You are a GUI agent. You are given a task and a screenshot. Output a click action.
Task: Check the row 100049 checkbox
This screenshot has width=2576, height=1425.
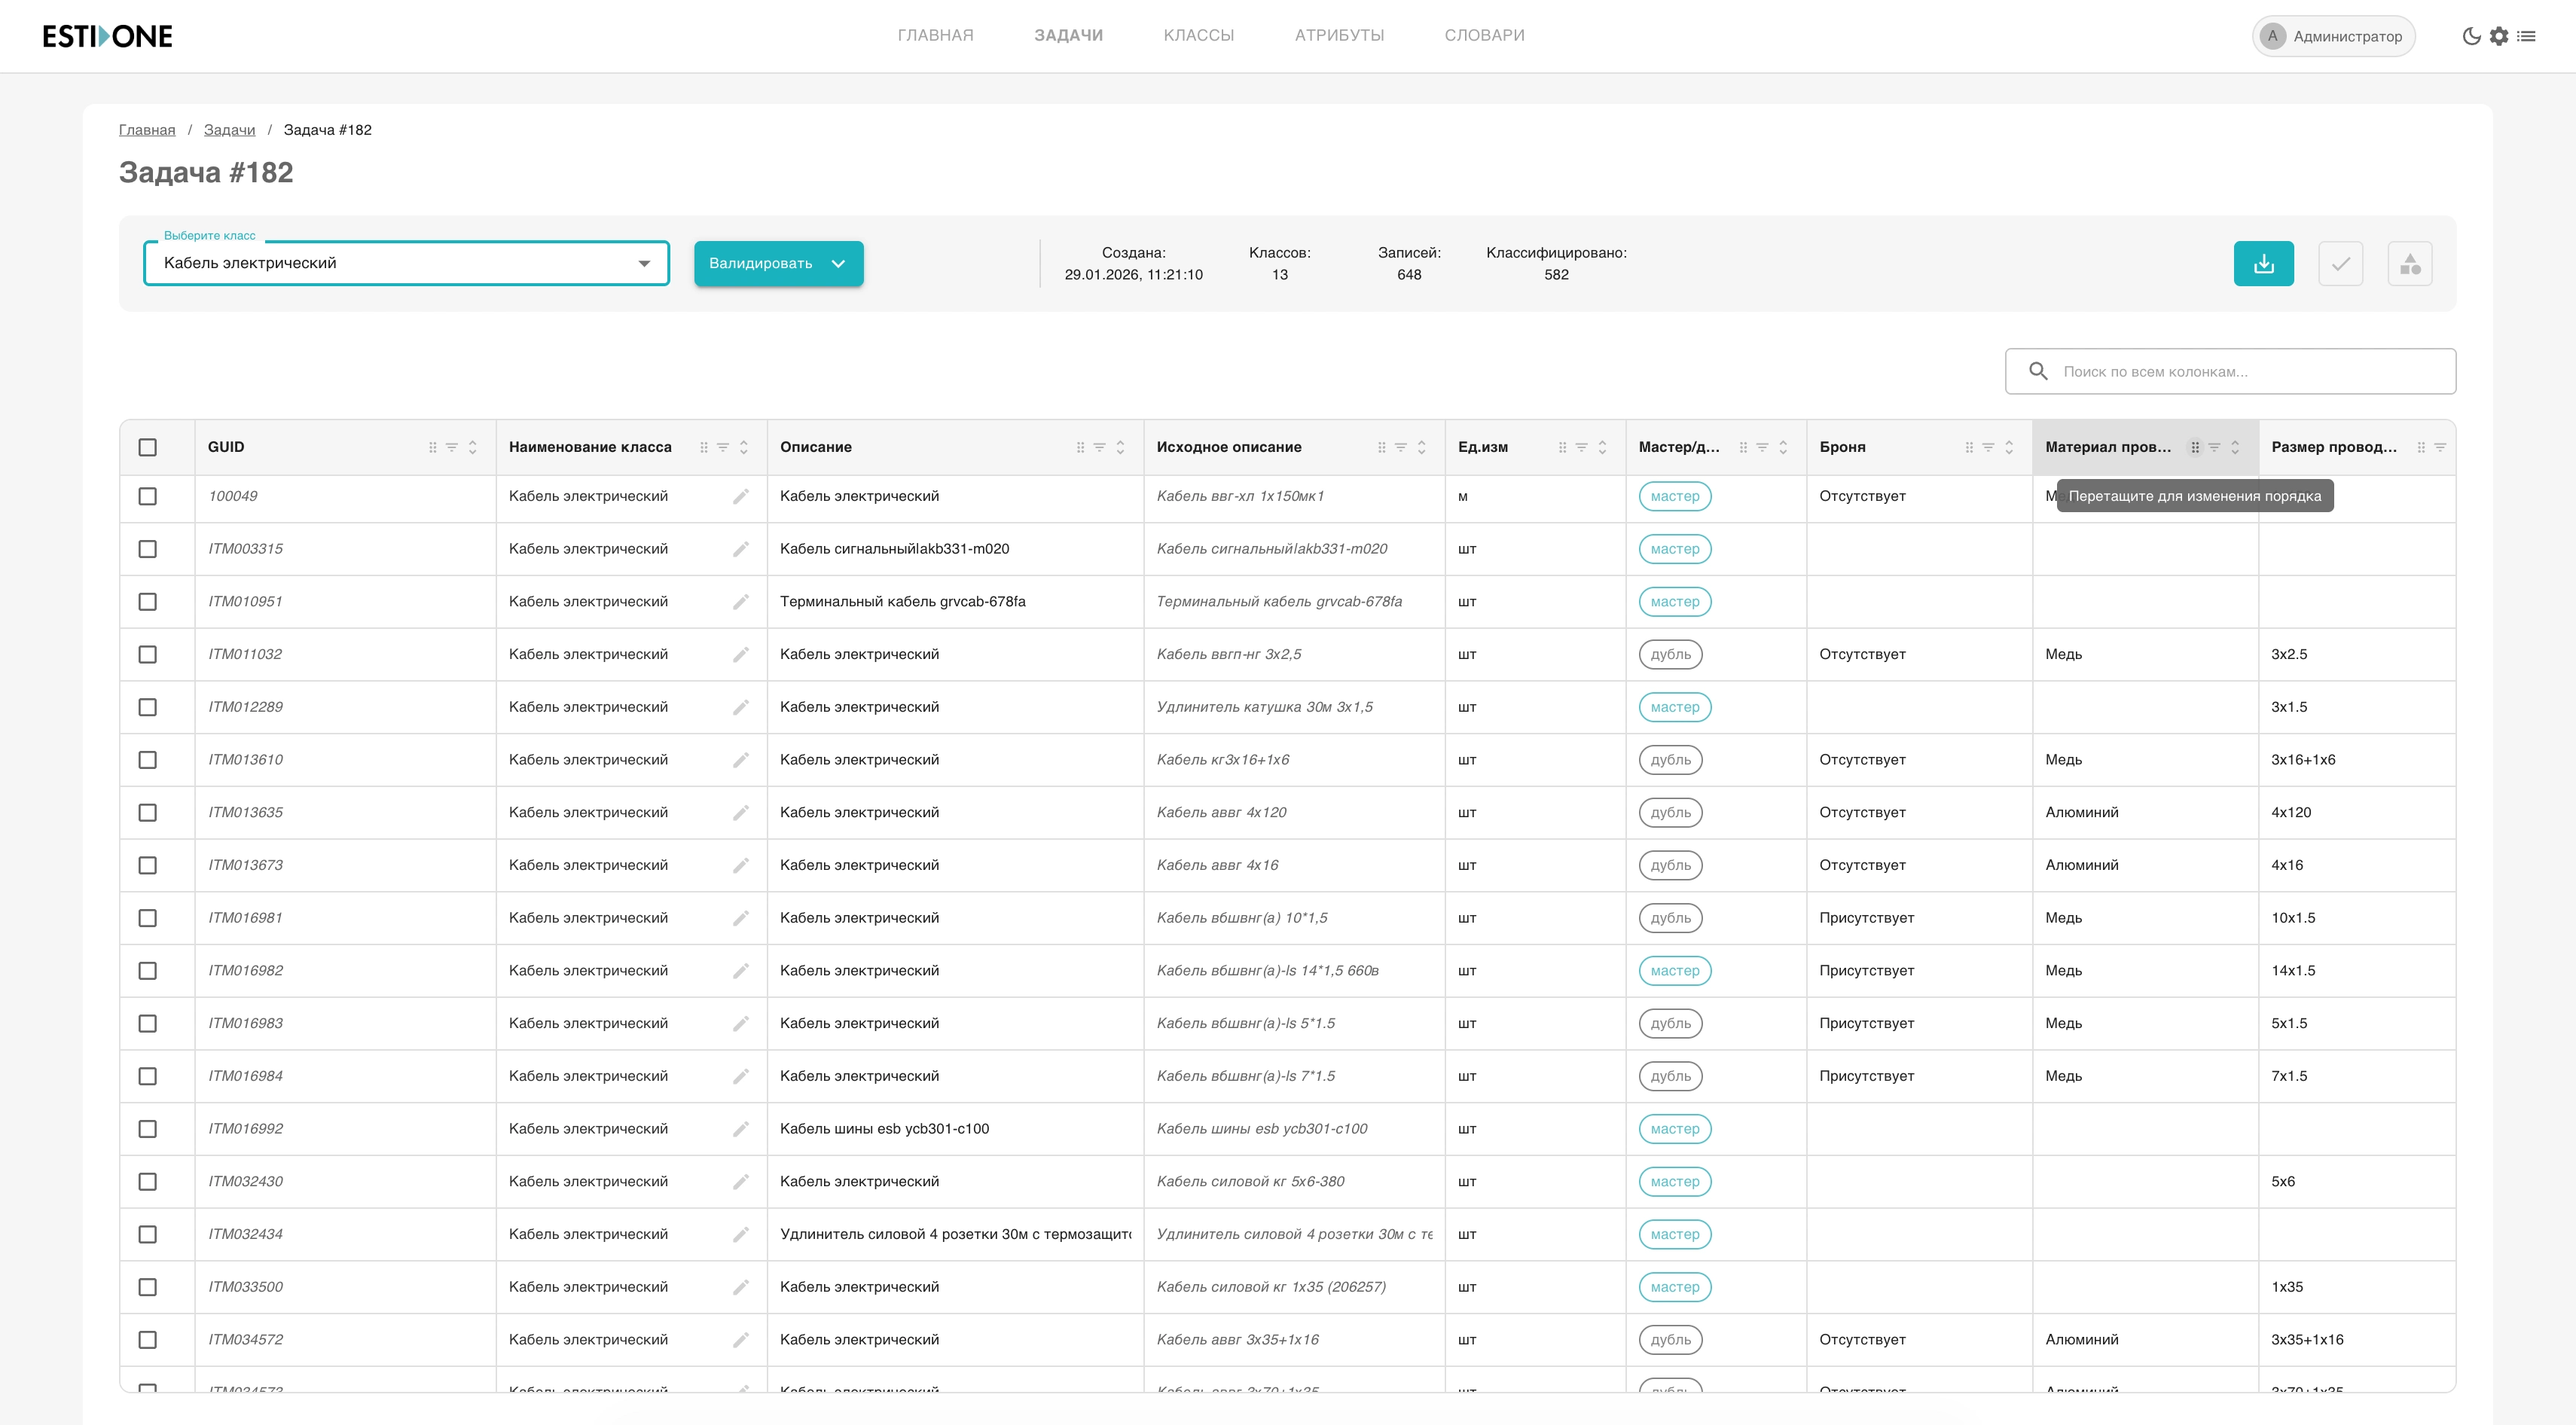pyautogui.click(x=148, y=497)
